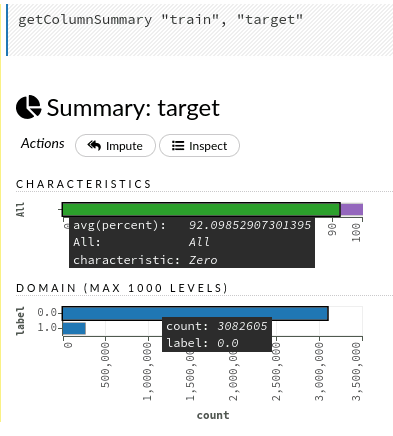Image resolution: width=393 pixels, height=436 pixels.
Task: Click the count axis title
Action: pos(213,415)
